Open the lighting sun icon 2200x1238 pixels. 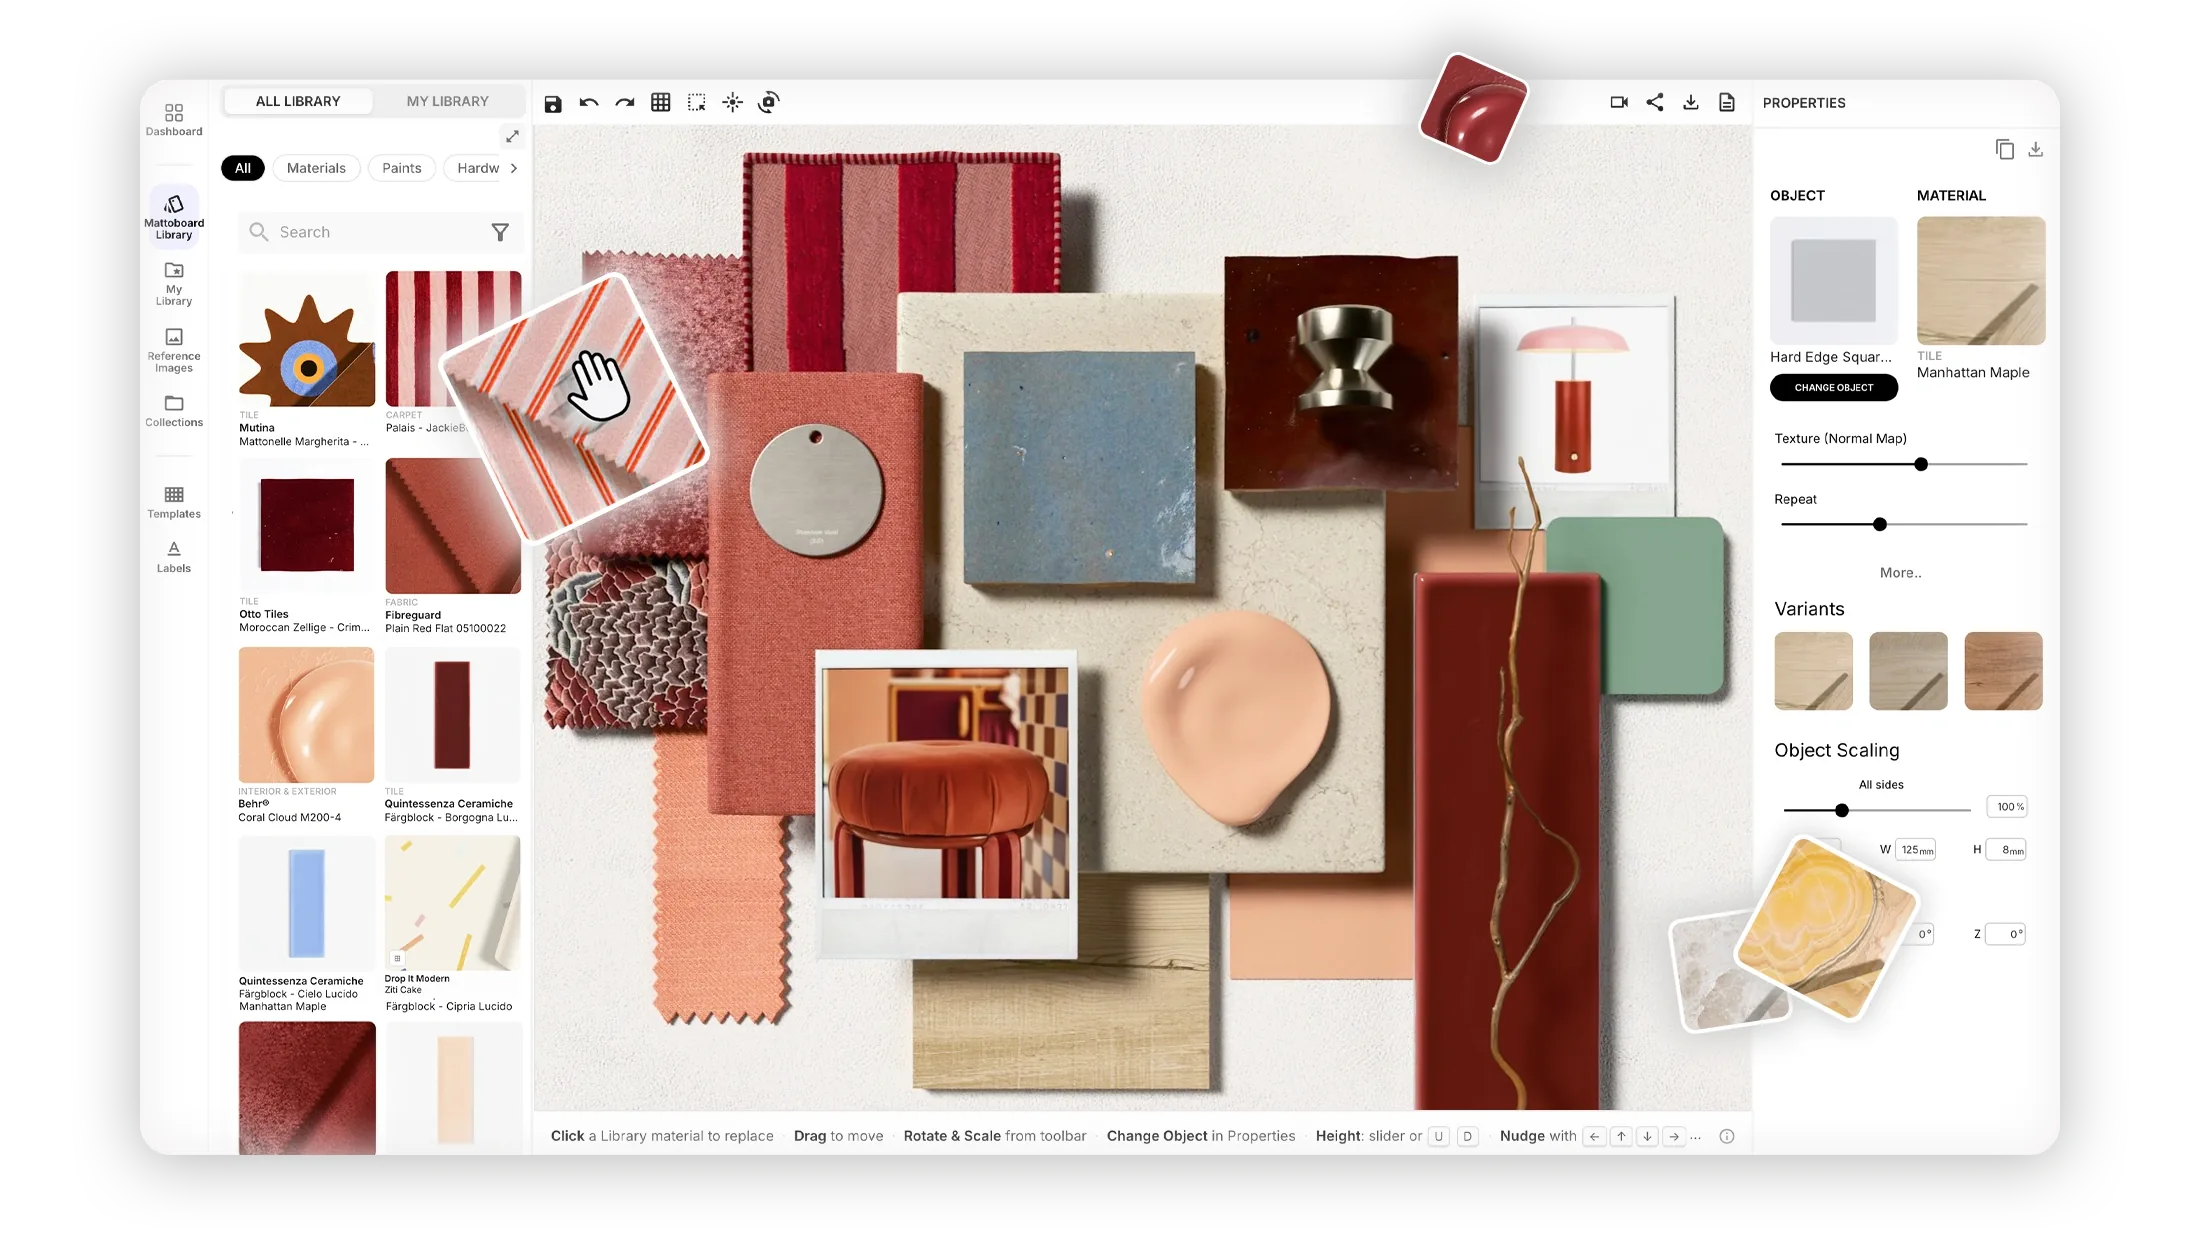click(733, 102)
